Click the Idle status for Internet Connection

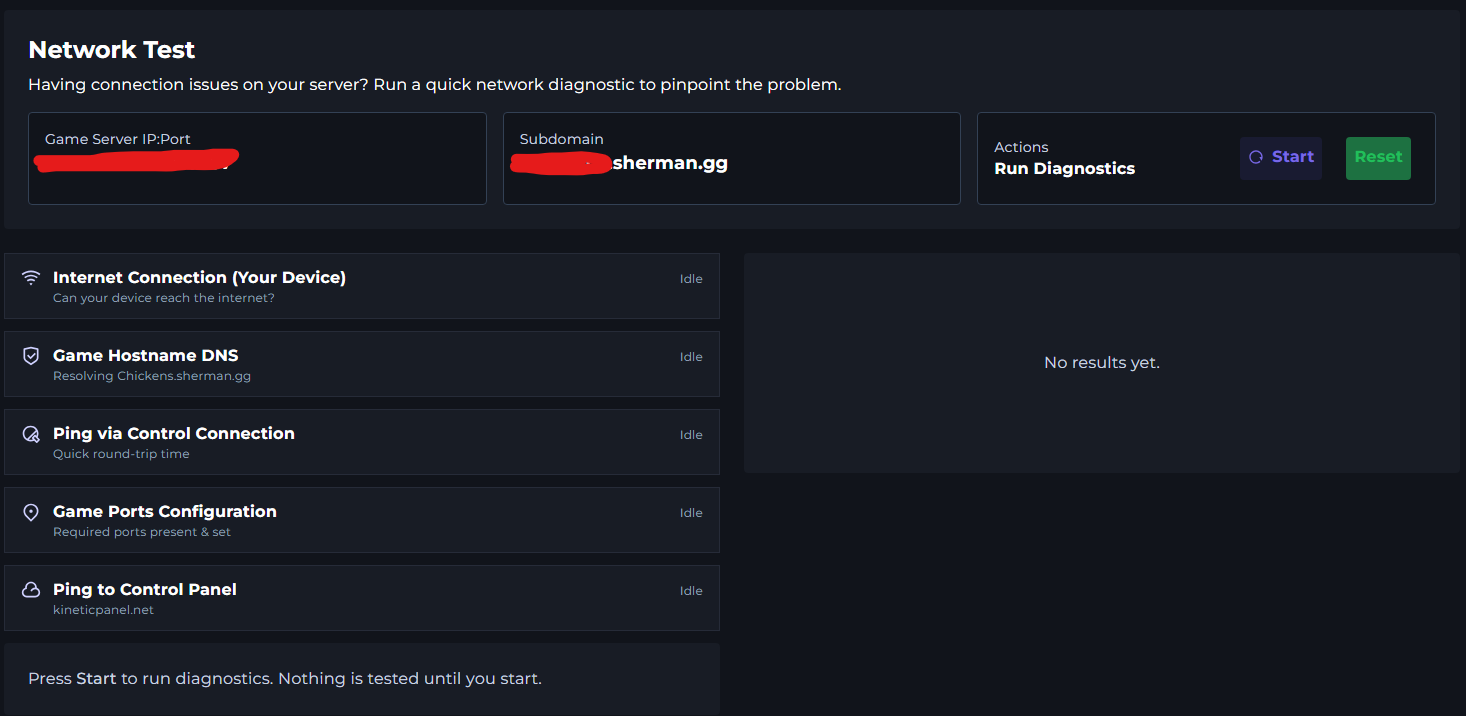691,279
